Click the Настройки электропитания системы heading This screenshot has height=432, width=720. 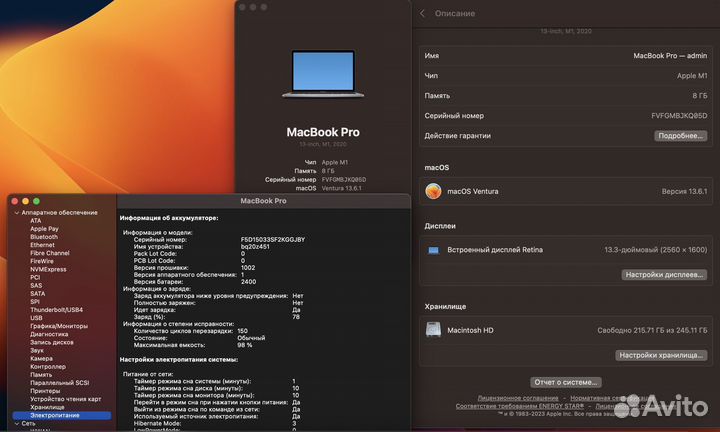[x=179, y=359]
